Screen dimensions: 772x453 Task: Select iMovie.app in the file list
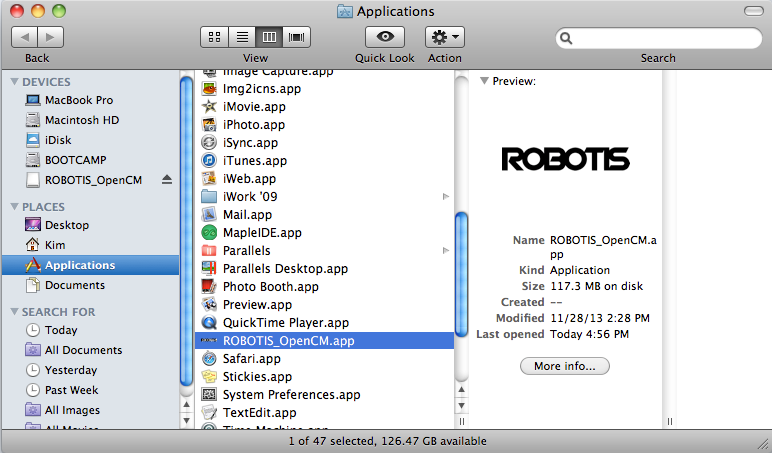[x=254, y=107]
